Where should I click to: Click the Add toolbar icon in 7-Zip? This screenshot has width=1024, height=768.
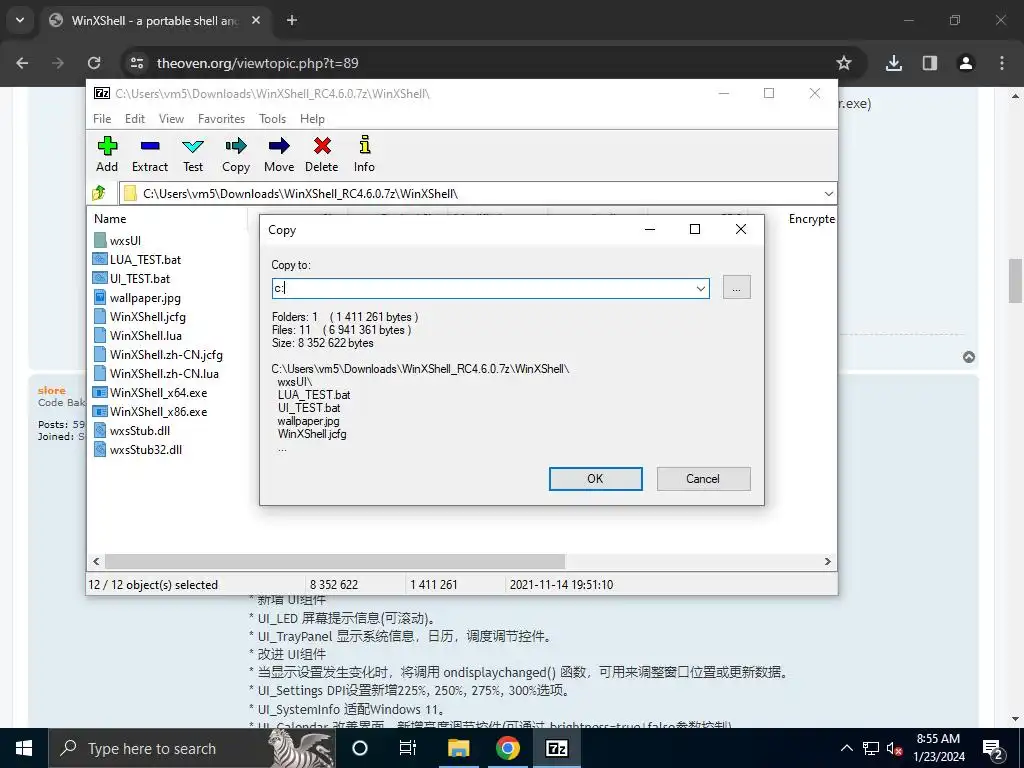[x=107, y=146]
